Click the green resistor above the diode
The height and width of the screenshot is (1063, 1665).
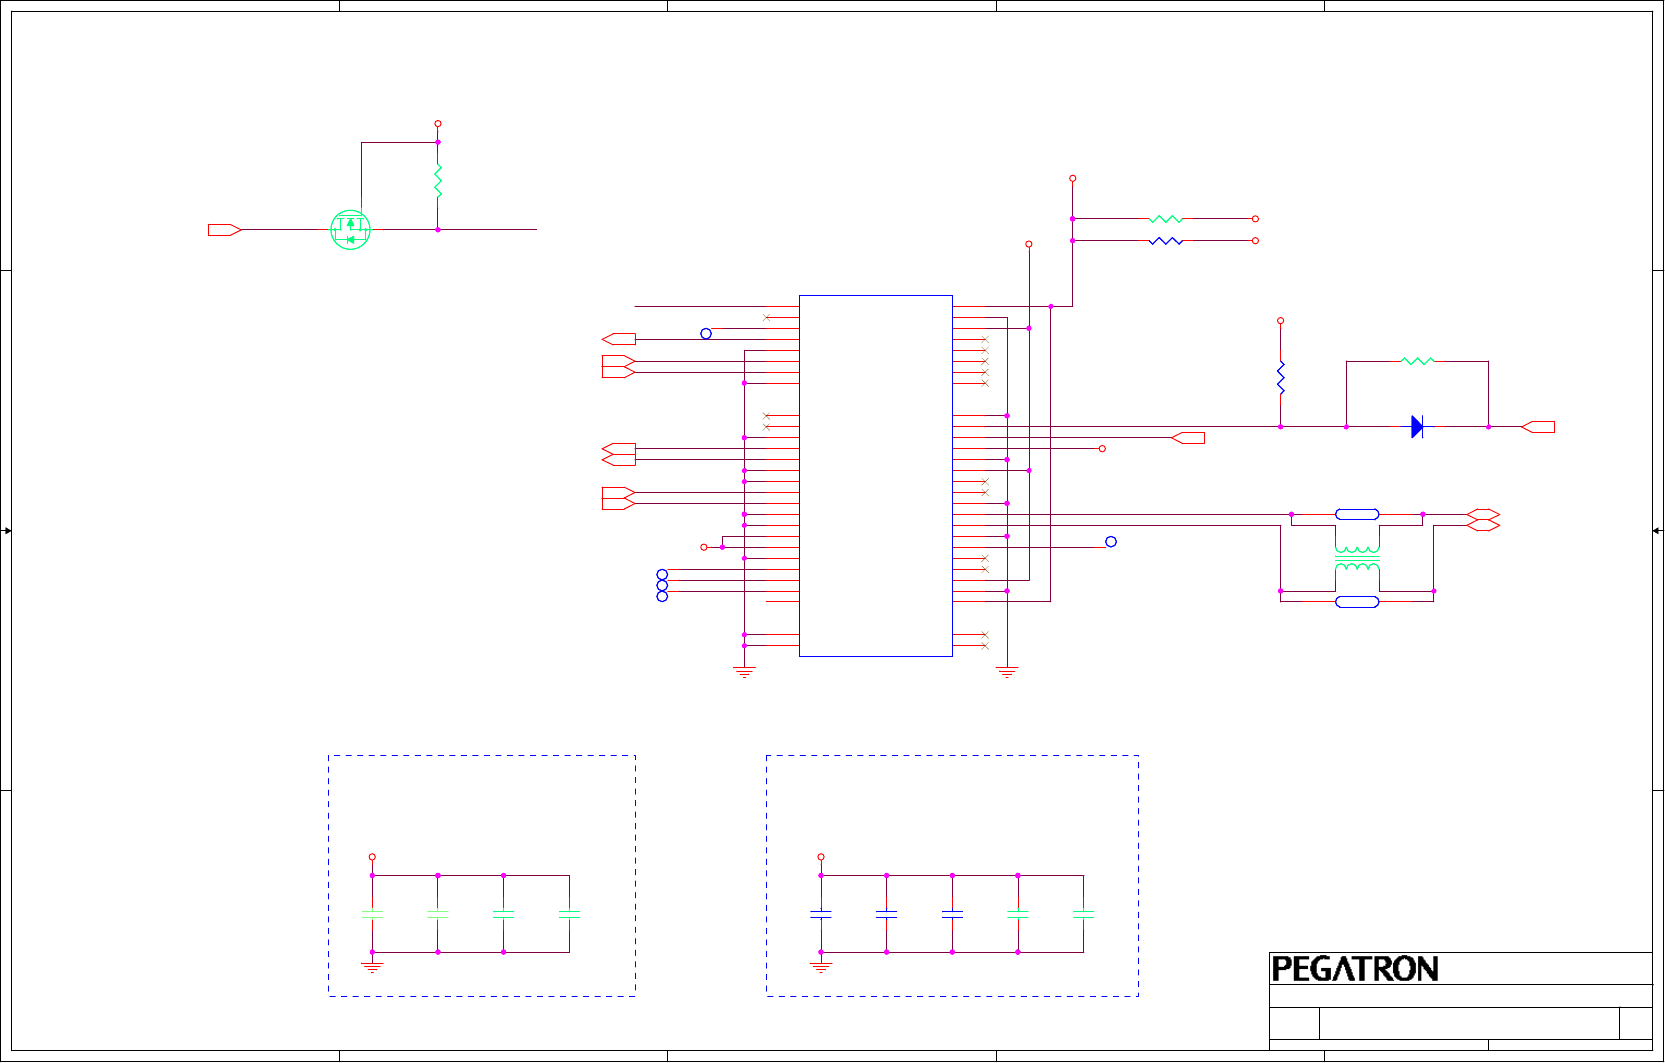[x=1418, y=361]
